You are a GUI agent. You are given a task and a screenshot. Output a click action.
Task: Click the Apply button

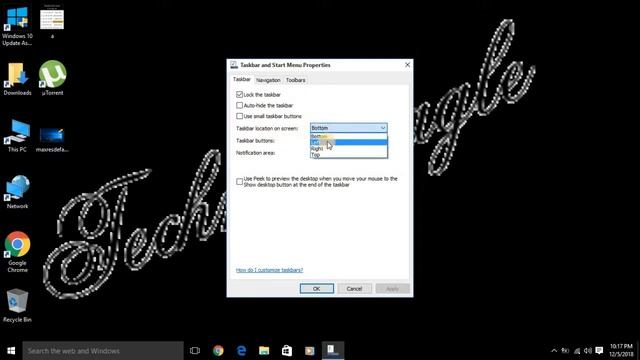[392, 289]
